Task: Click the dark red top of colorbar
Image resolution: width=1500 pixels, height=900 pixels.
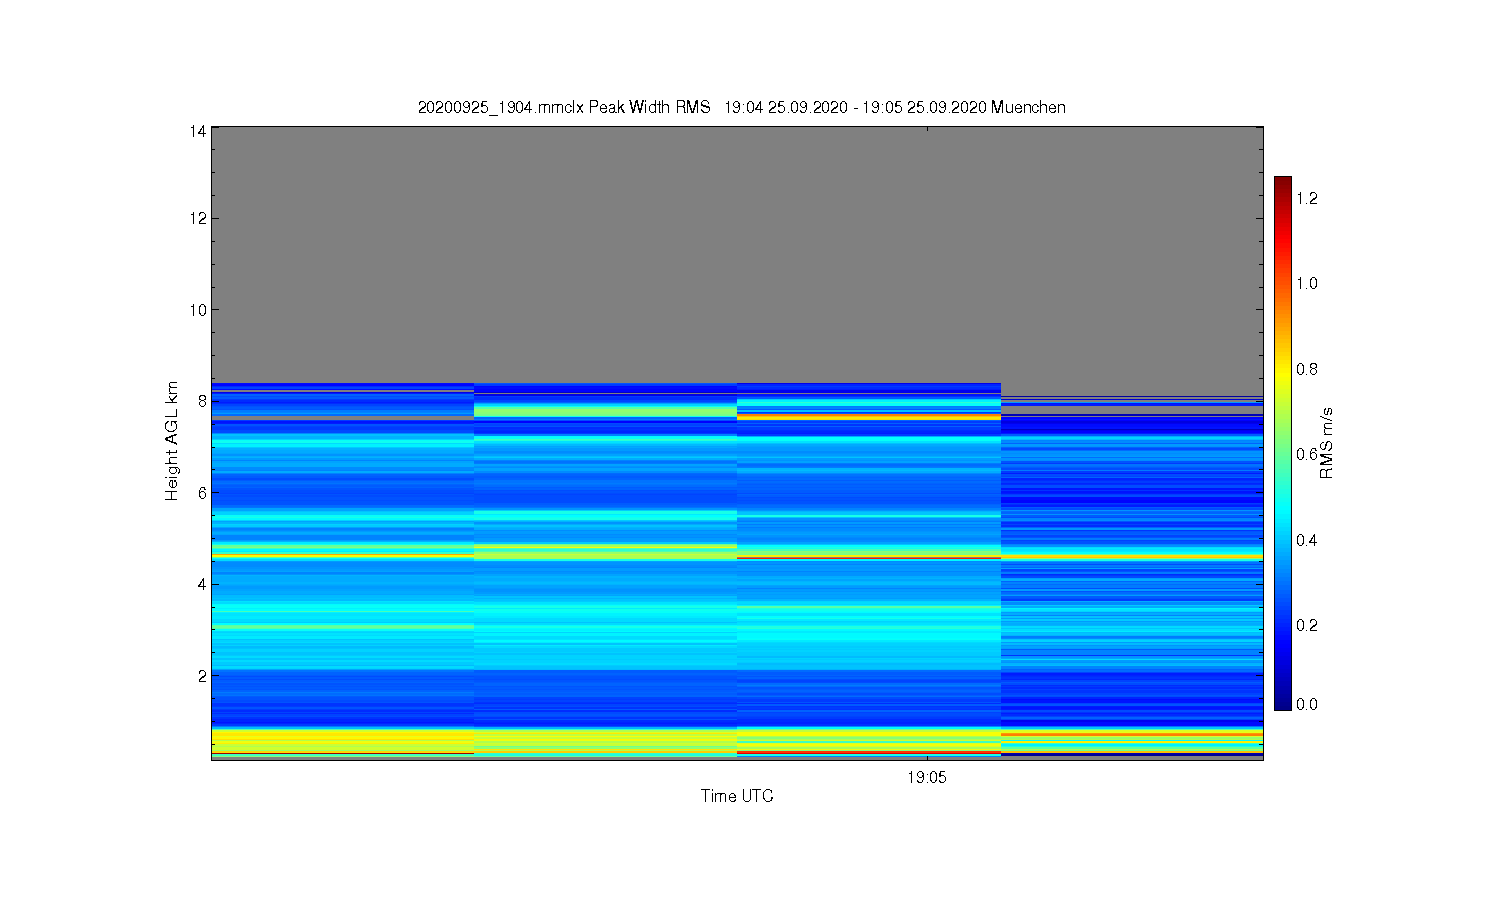Action: click(1283, 184)
